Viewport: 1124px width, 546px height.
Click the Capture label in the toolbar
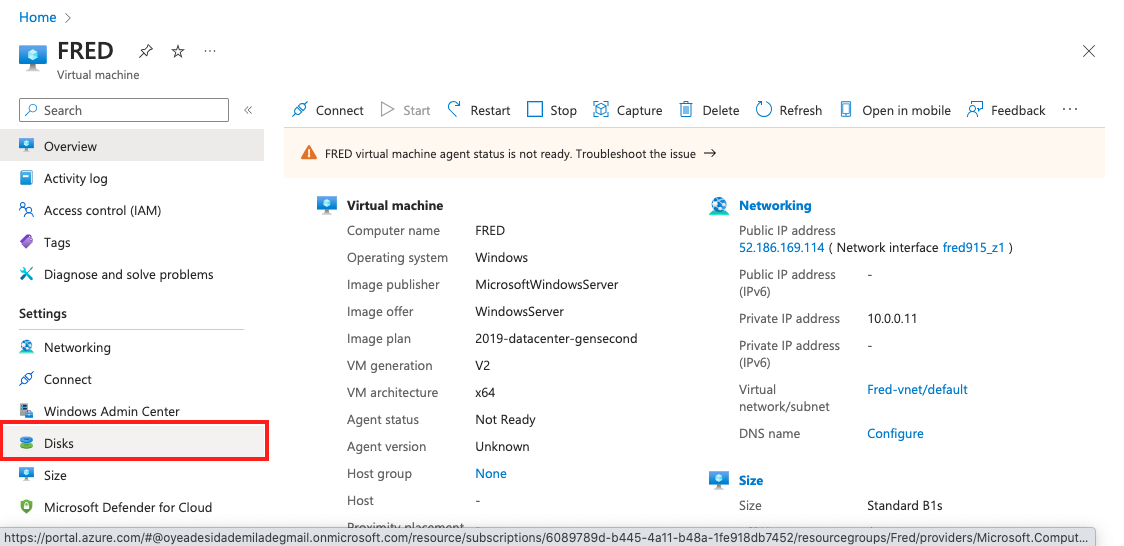point(639,110)
